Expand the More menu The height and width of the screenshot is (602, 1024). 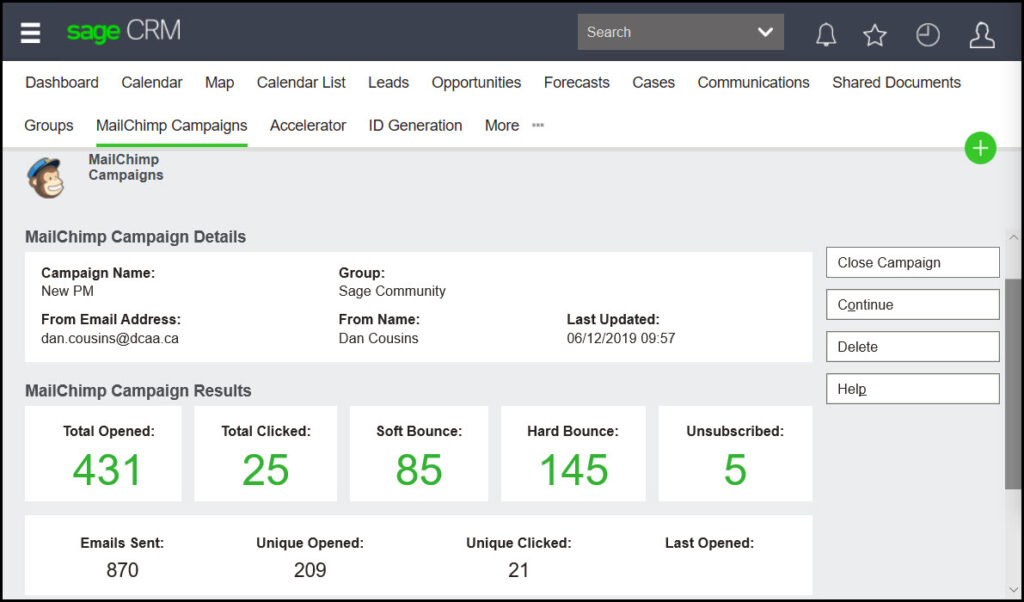coord(502,125)
